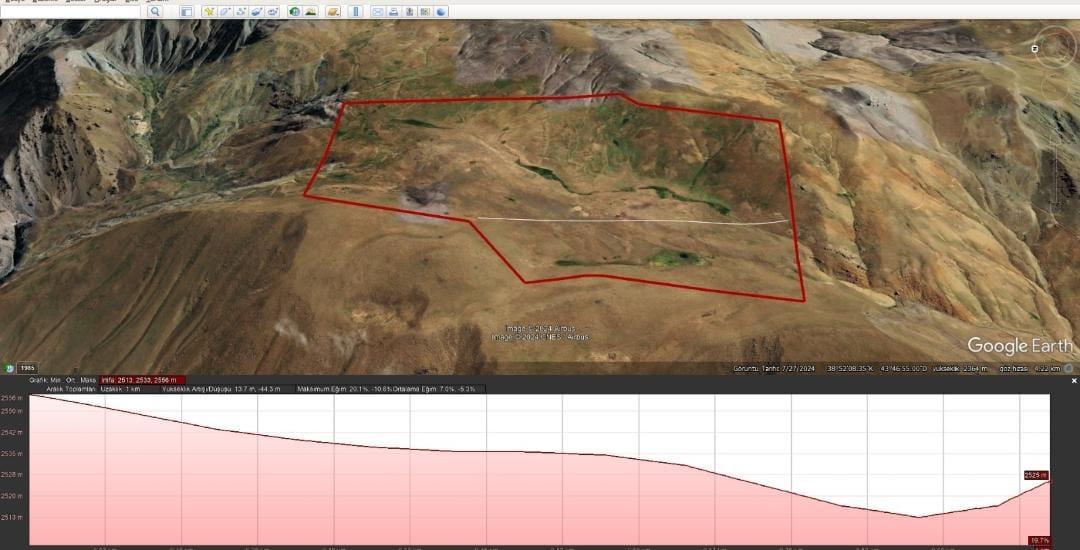The height and width of the screenshot is (550, 1080).
Task: Start the Record a Tour tool
Action: pyautogui.click(x=273, y=12)
